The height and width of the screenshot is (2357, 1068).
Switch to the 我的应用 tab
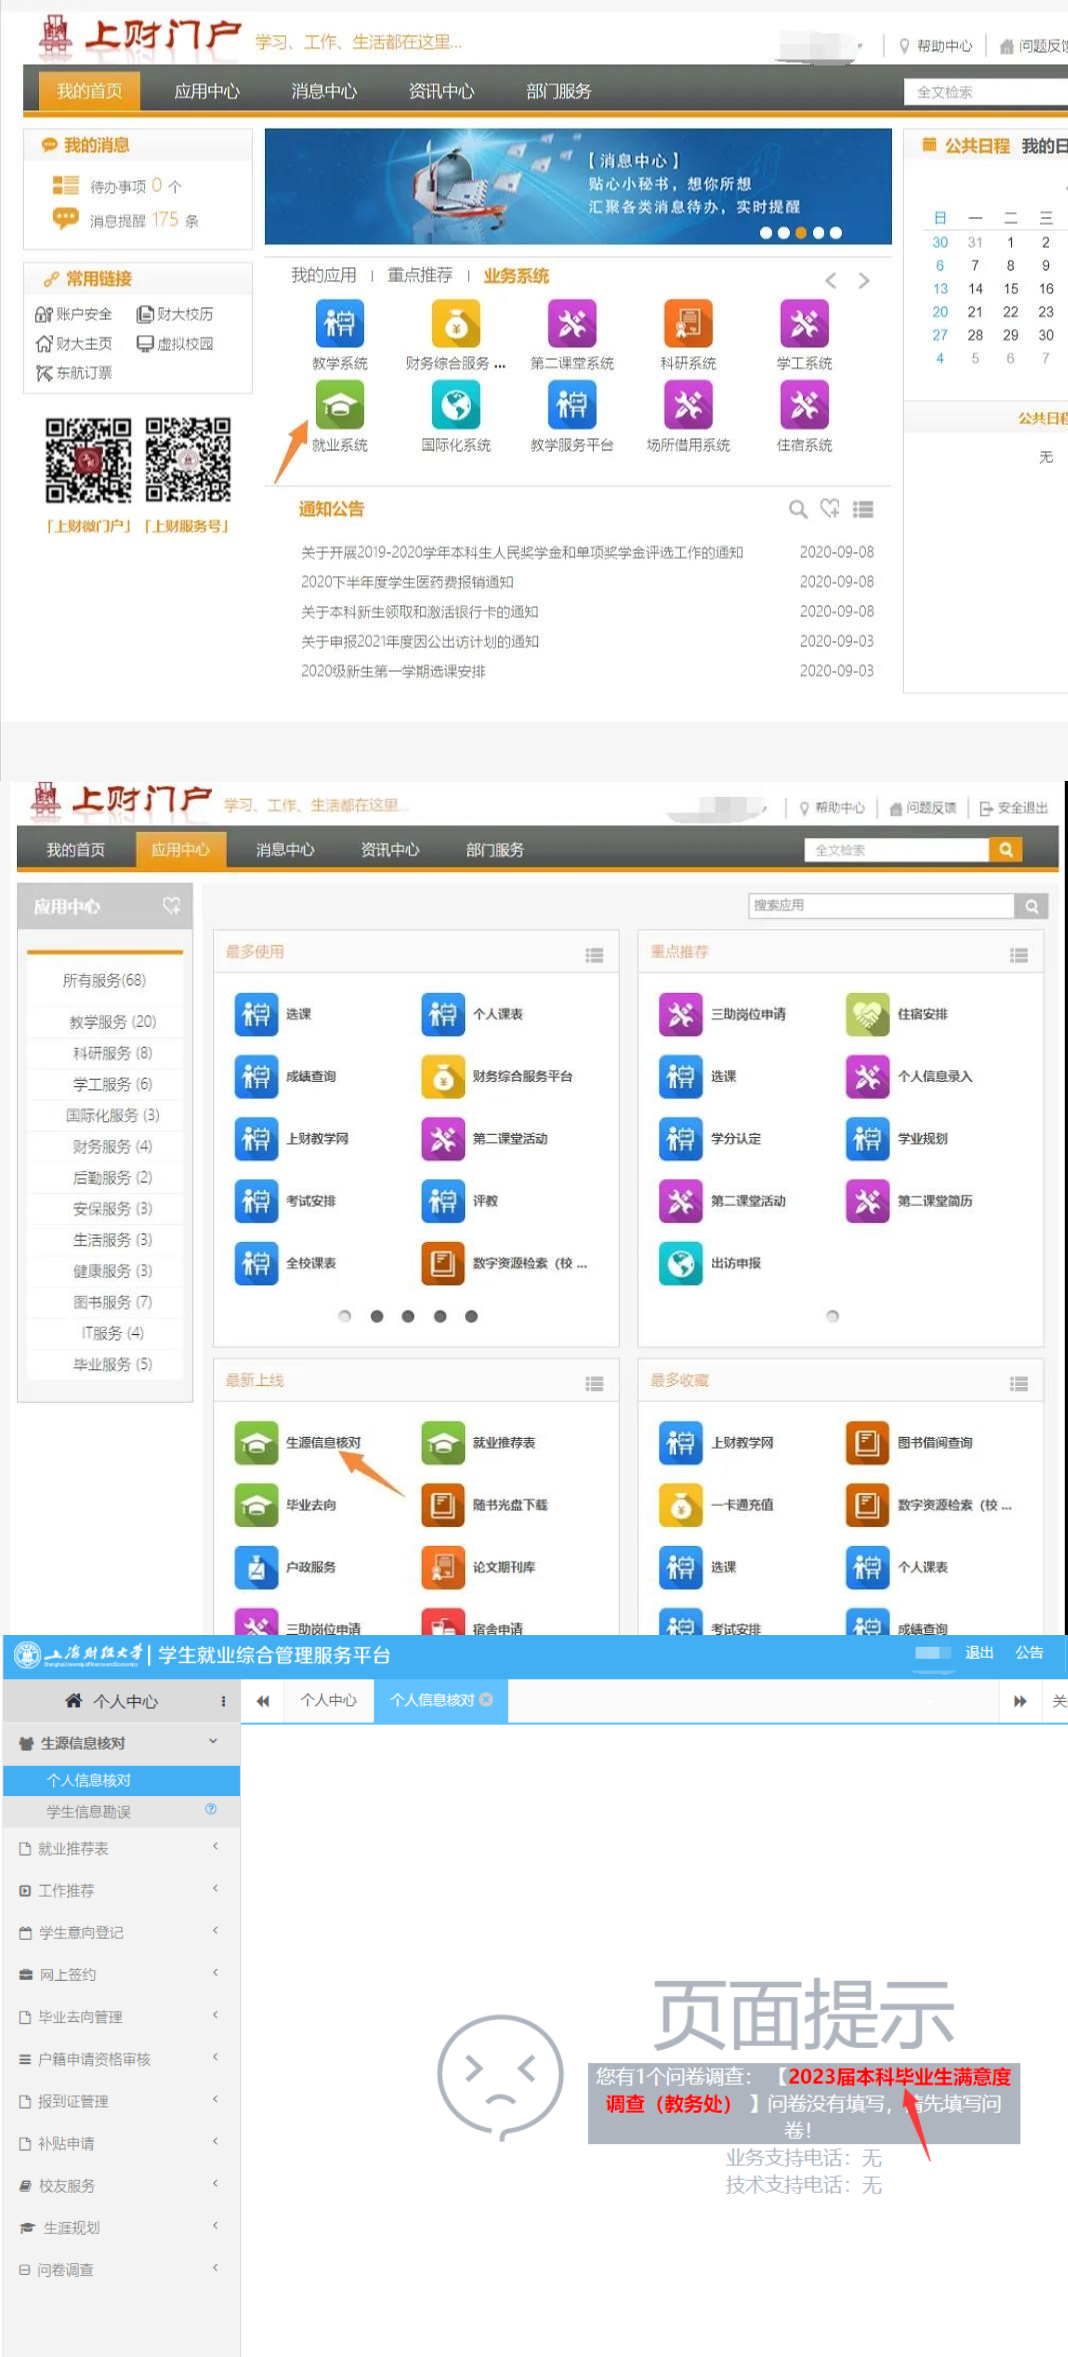323,275
